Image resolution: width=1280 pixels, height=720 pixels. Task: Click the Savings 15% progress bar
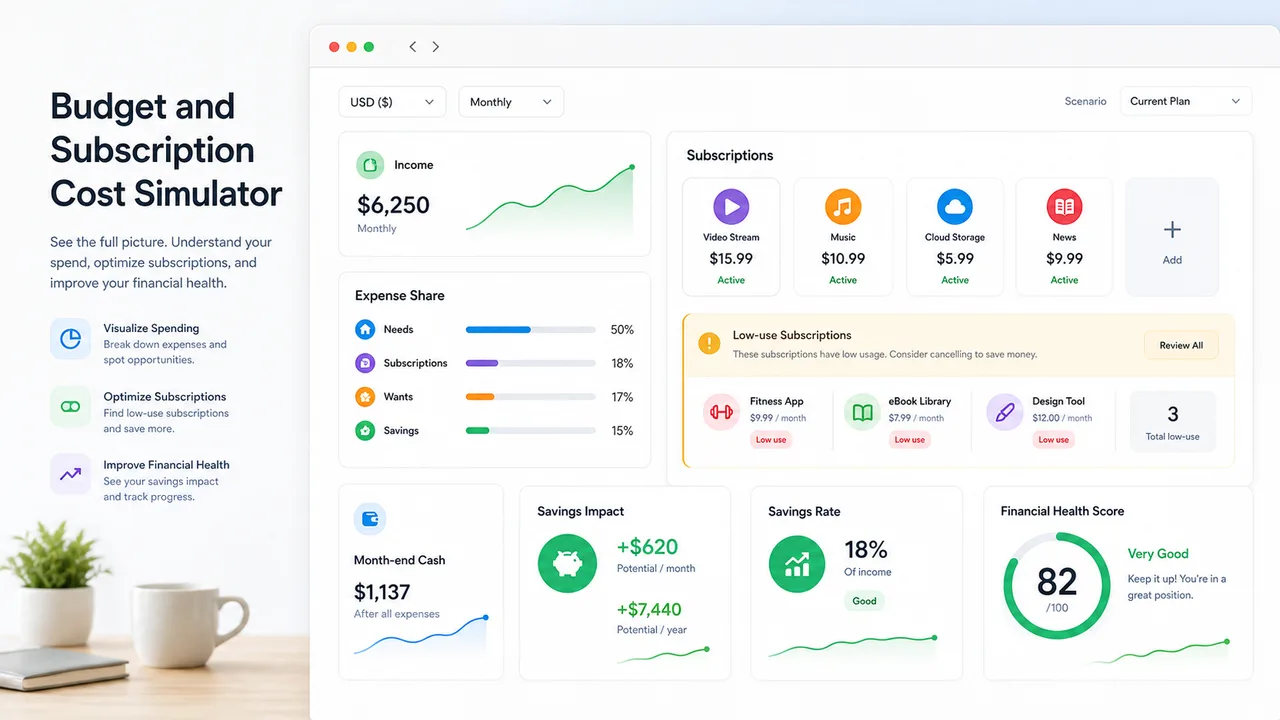pyautogui.click(x=532, y=431)
